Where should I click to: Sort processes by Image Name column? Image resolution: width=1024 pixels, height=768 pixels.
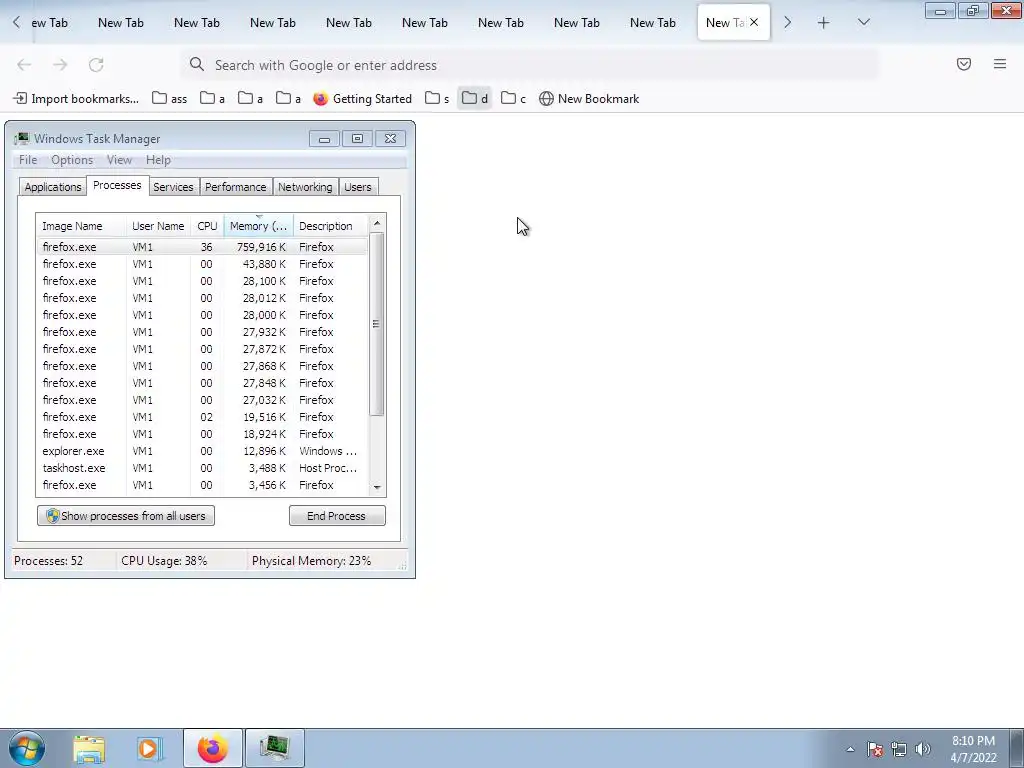pos(81,226)
